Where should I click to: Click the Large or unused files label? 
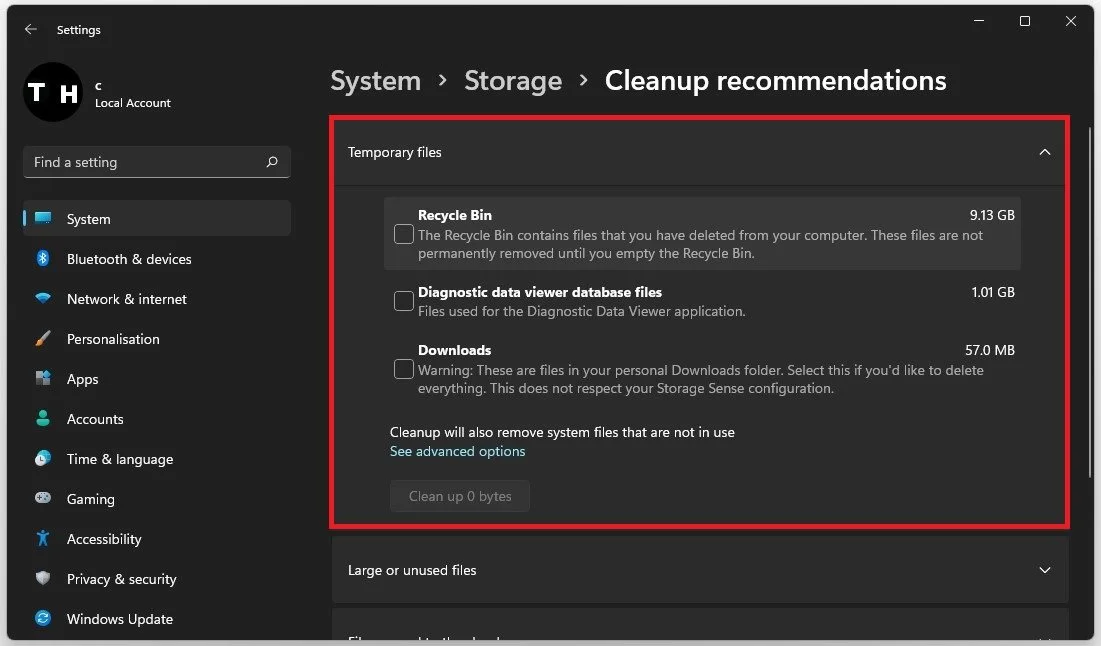coord(412,570)
